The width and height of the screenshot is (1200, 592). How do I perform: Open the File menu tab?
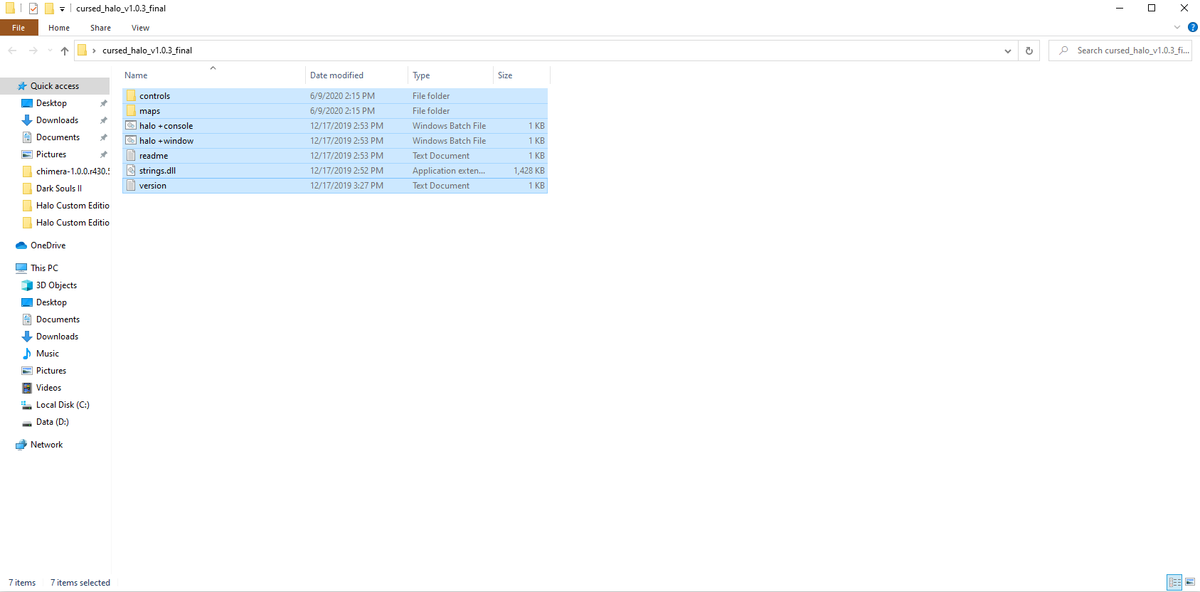(19, 27)
